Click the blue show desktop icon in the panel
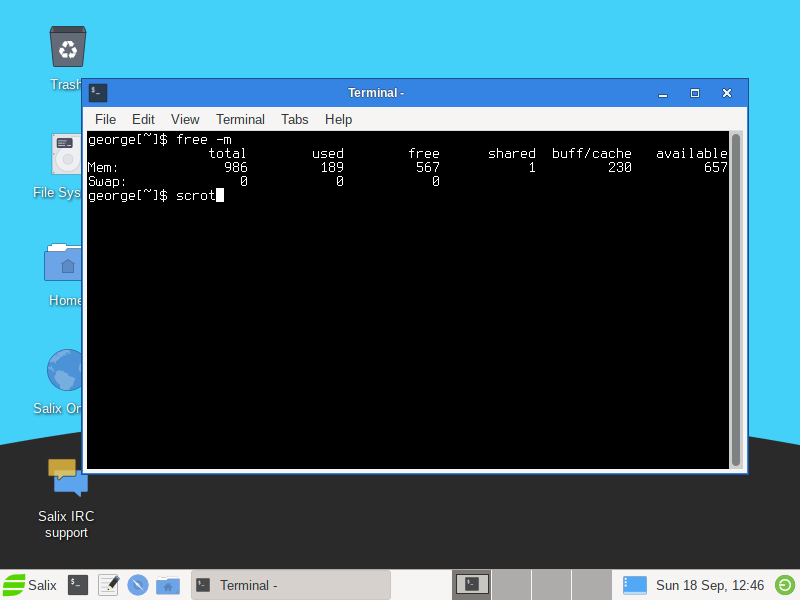 (635, 585)
